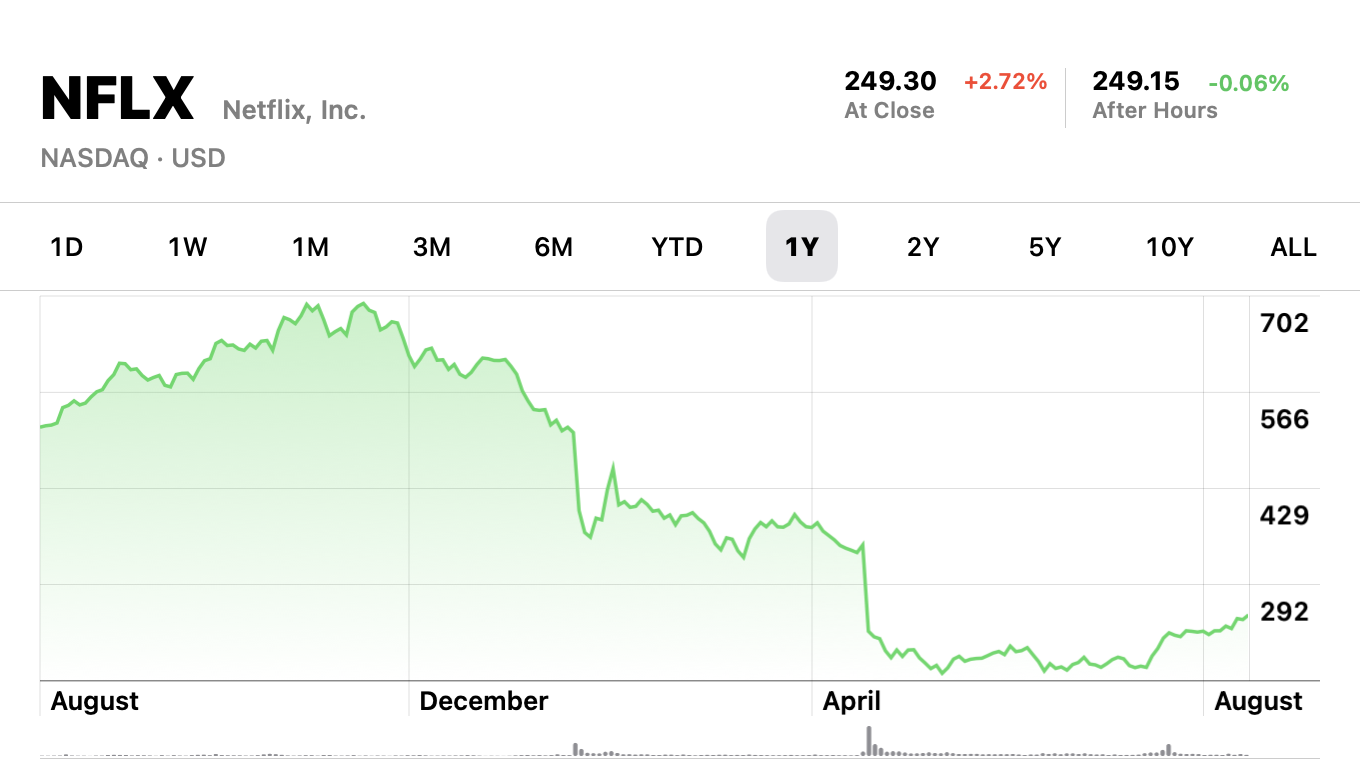This screenshot has height=780, width=1370.
Task: Click the NASDAQ · USD exchange label
Action: pos(133,158)
